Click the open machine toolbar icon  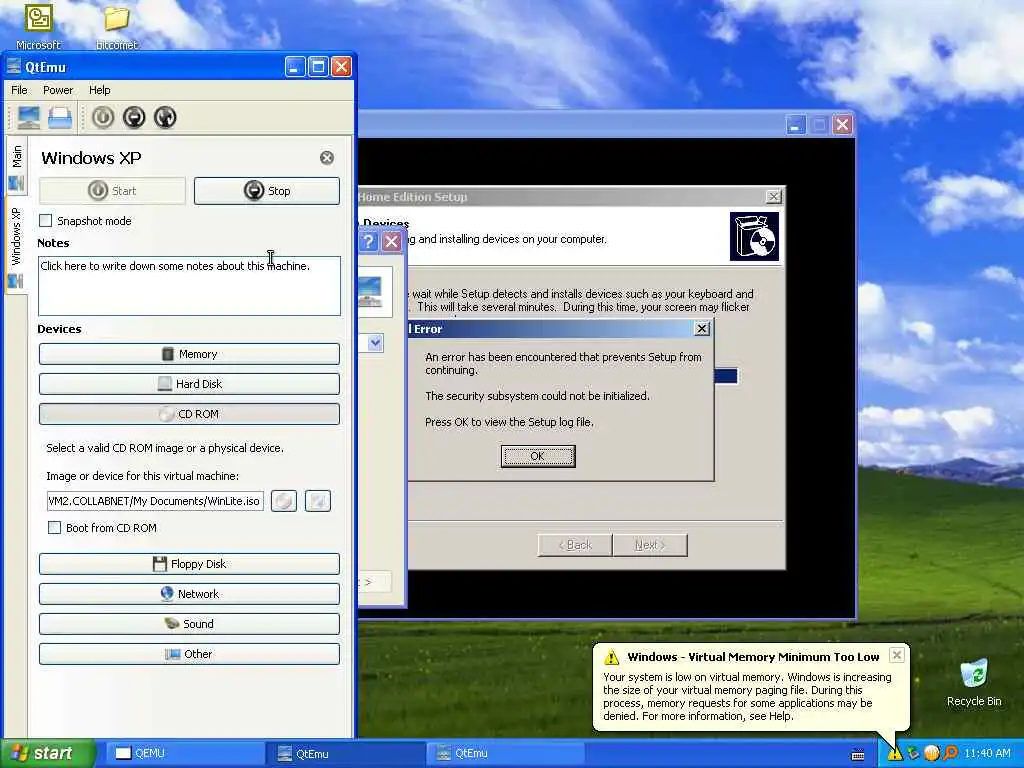[x=59, y=118]
